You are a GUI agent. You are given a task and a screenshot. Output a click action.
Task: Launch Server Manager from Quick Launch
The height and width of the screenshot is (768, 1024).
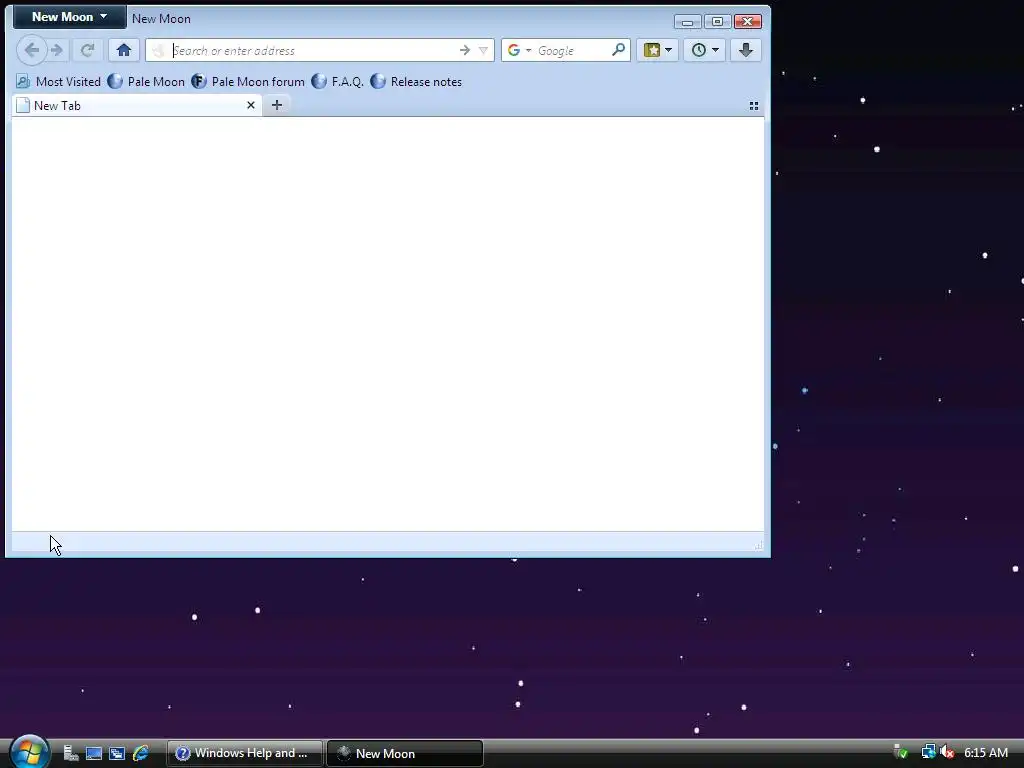71,753
